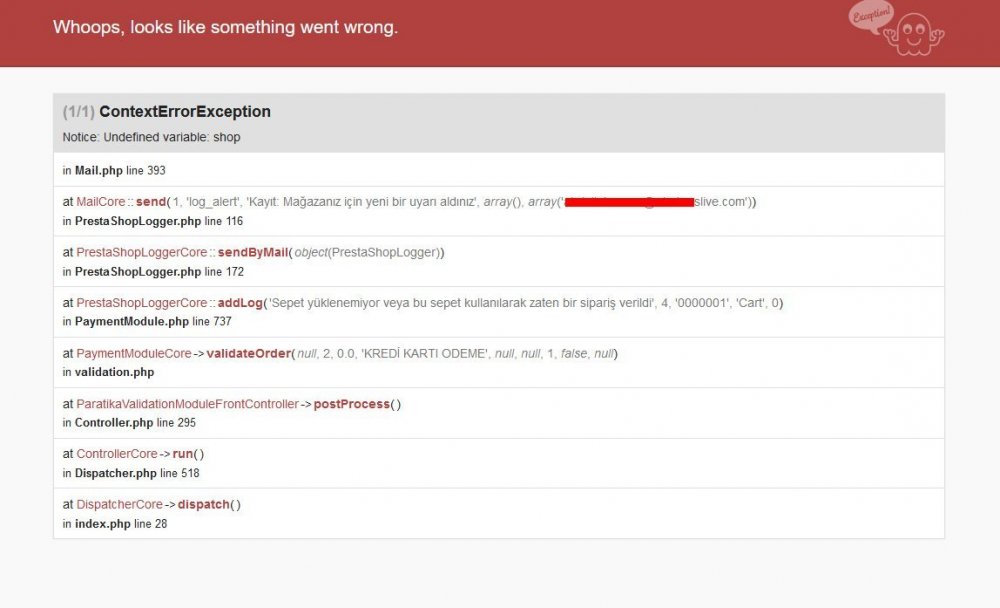
Task: Click Dispatcher.php line 518
Action: click(x=128, y=473)
